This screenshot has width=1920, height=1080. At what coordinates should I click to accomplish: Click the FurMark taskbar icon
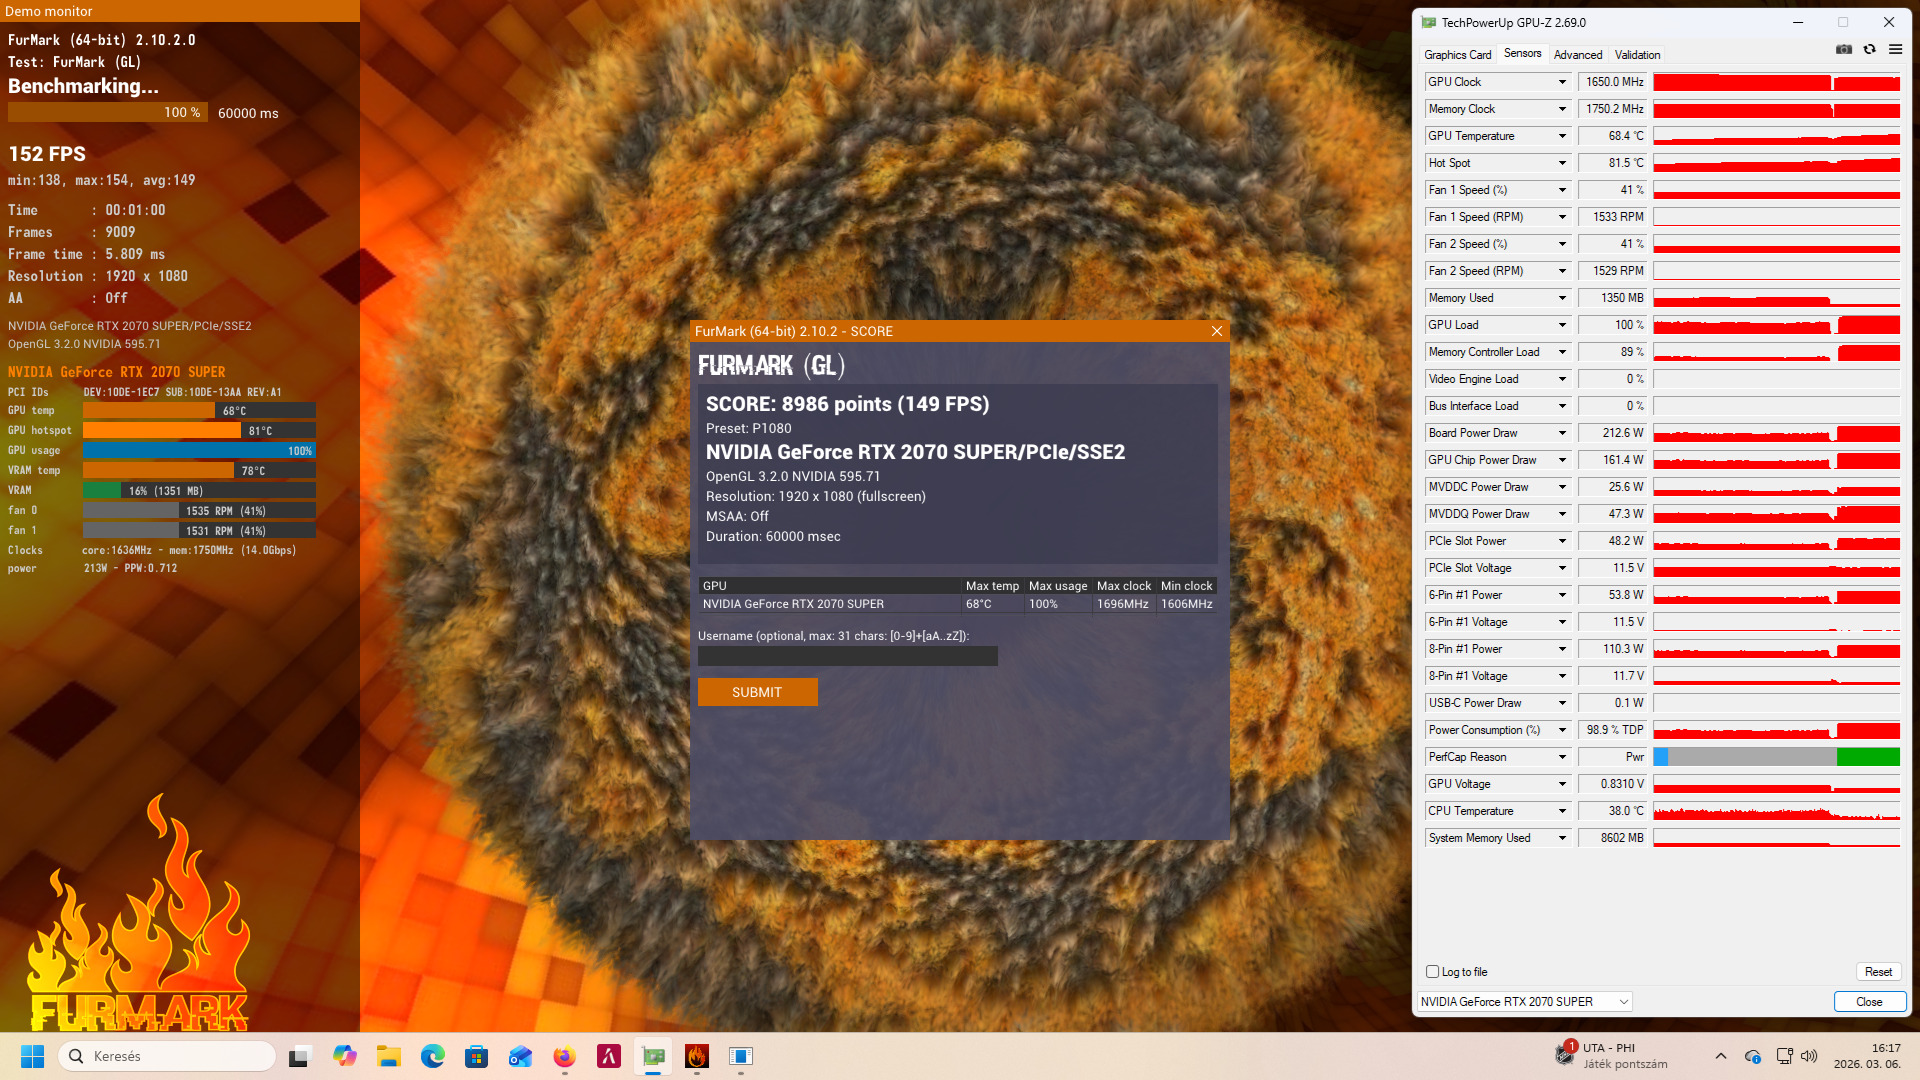click(697, 1056)
